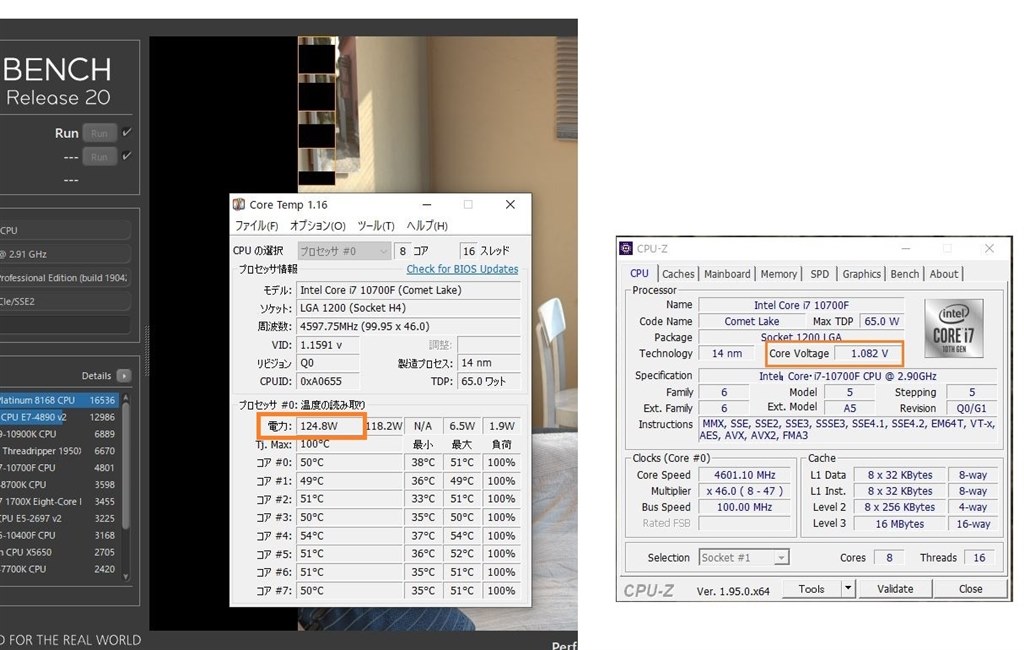Click the Tools button in CPU-Z
Viewport: 1024px width, 650px height.
(811, 588)
